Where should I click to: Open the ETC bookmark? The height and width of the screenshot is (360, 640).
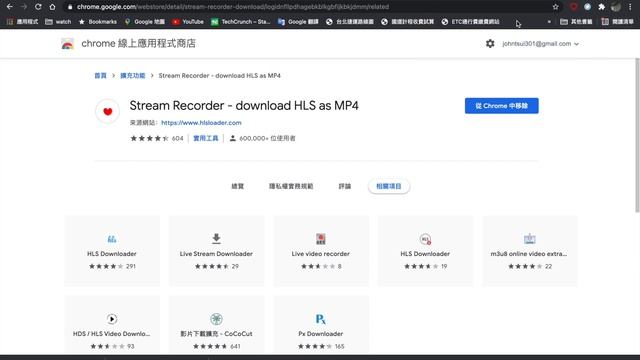(x=470, y=22)
